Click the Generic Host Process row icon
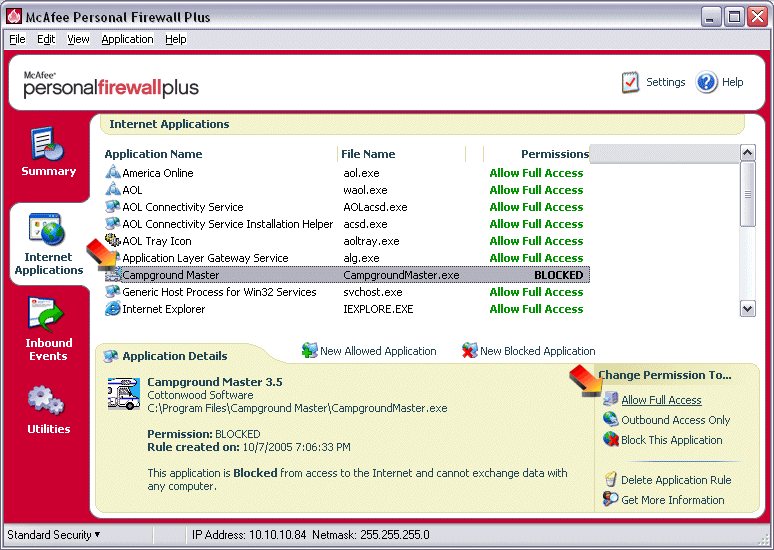The width and height of the screenshot is (774, 550). point(113,291)
